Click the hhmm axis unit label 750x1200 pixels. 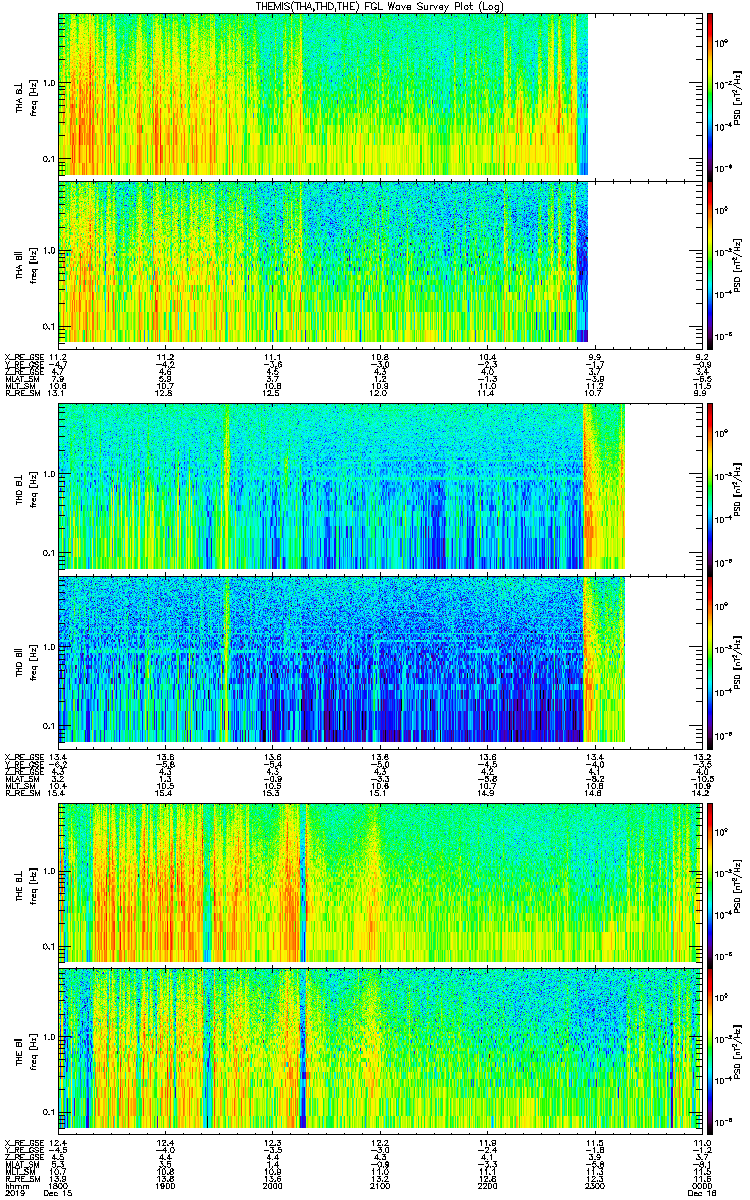point(15,1185)
